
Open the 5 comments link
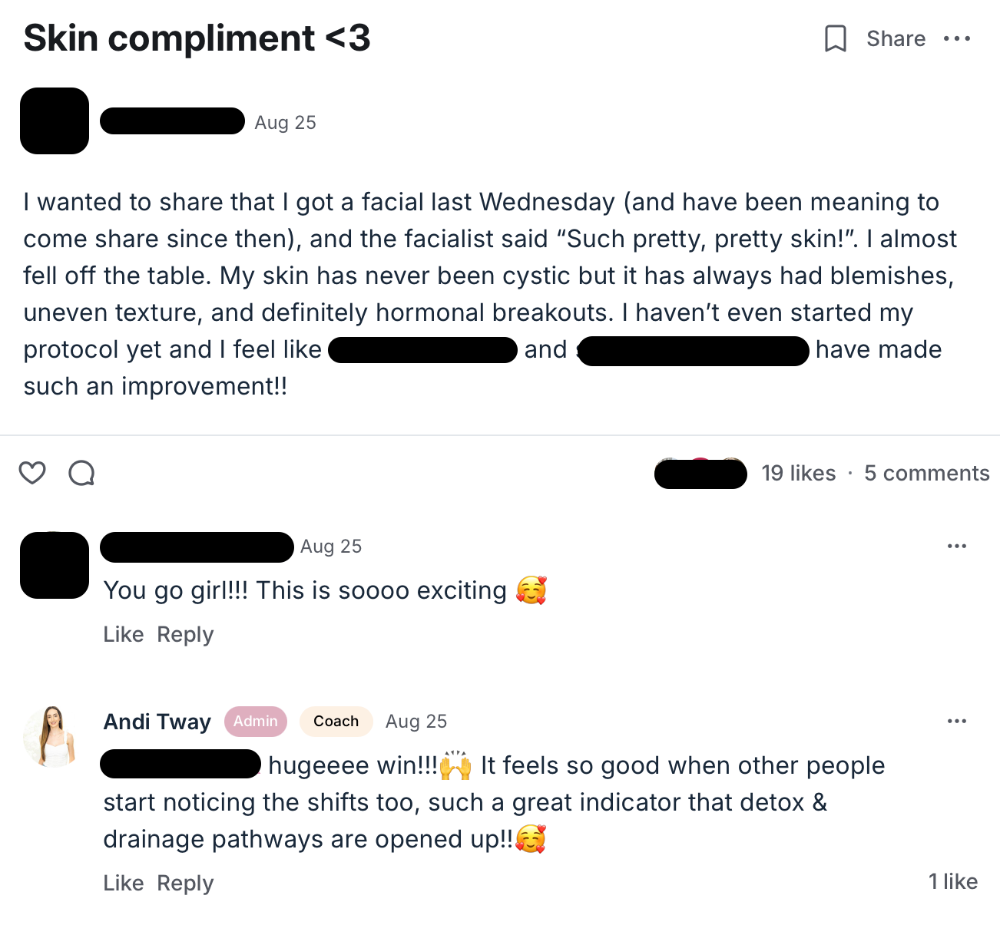coord(927,473)
